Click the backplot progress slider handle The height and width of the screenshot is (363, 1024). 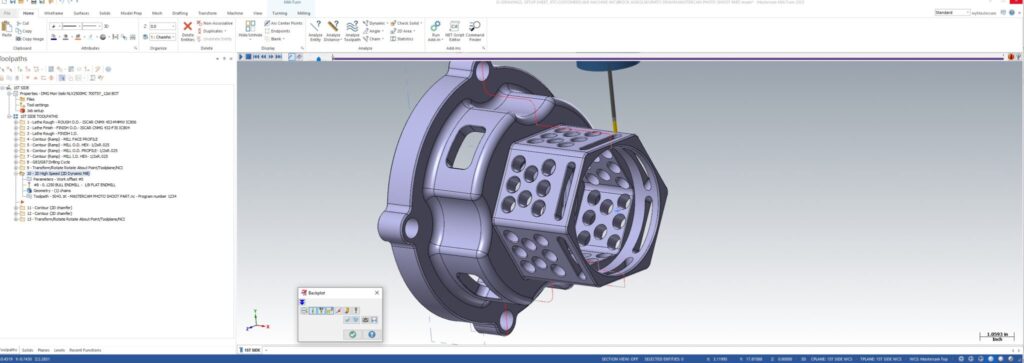pyautogui.click(x=319, y=58)
